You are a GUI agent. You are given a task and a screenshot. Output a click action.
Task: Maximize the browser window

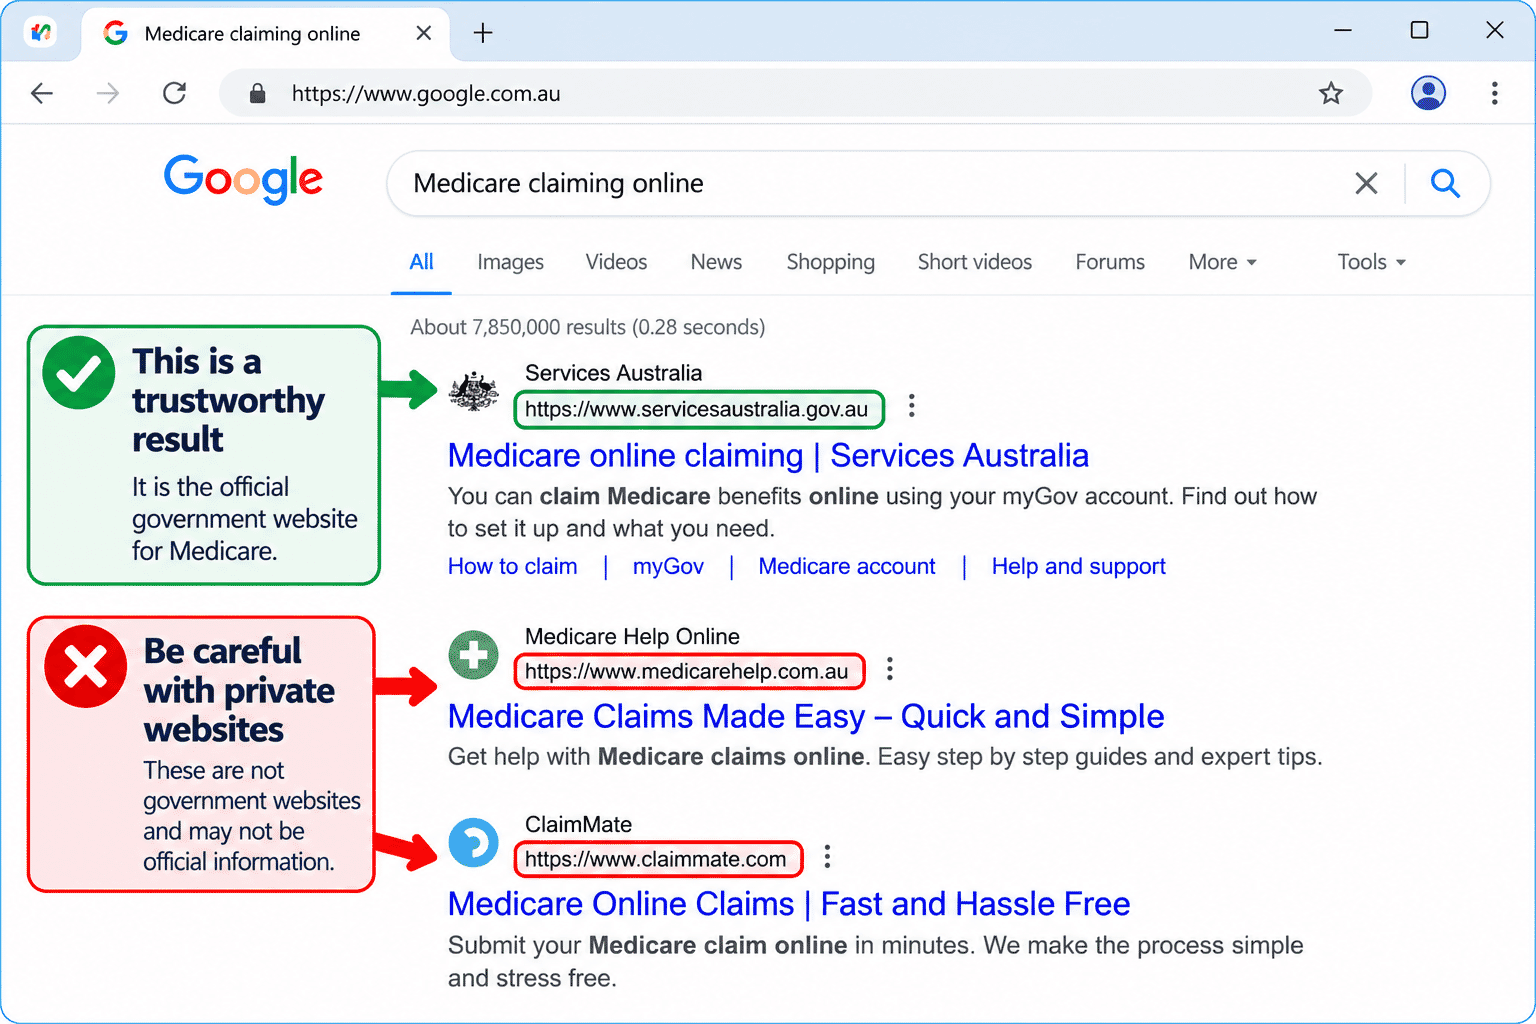tap(1419, 30)
